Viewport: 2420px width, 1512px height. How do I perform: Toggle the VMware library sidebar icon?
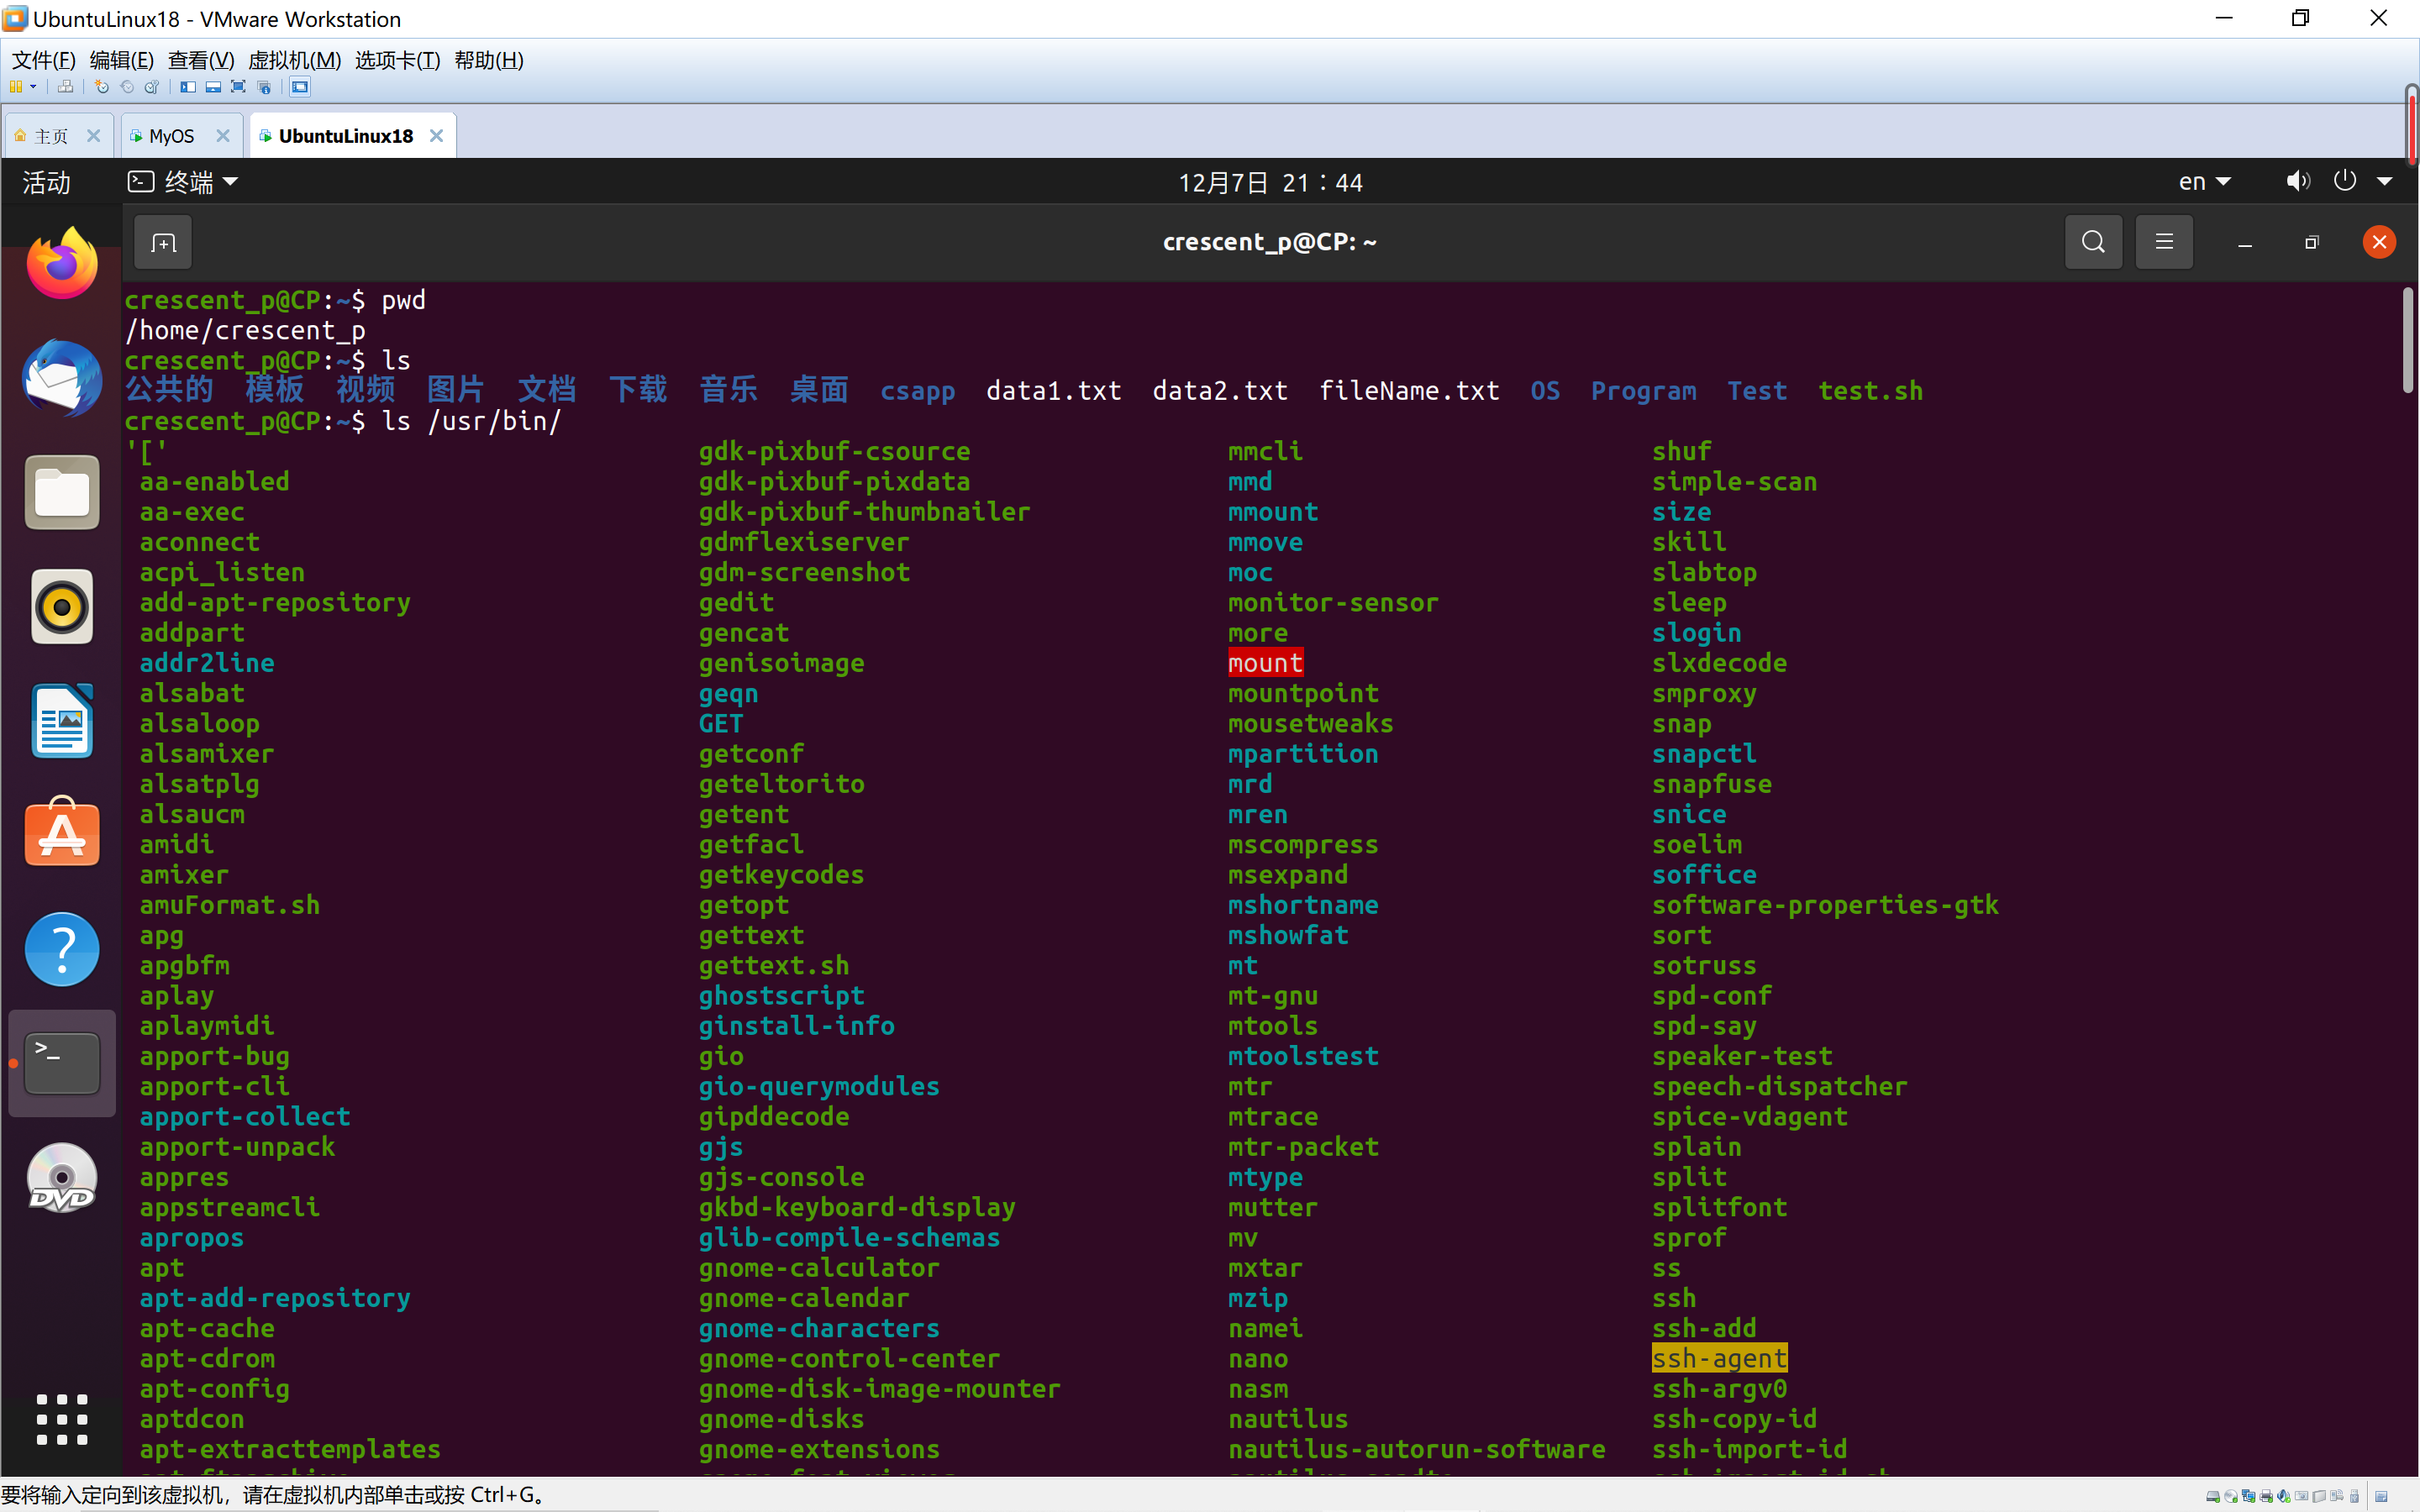pos(188,87)
